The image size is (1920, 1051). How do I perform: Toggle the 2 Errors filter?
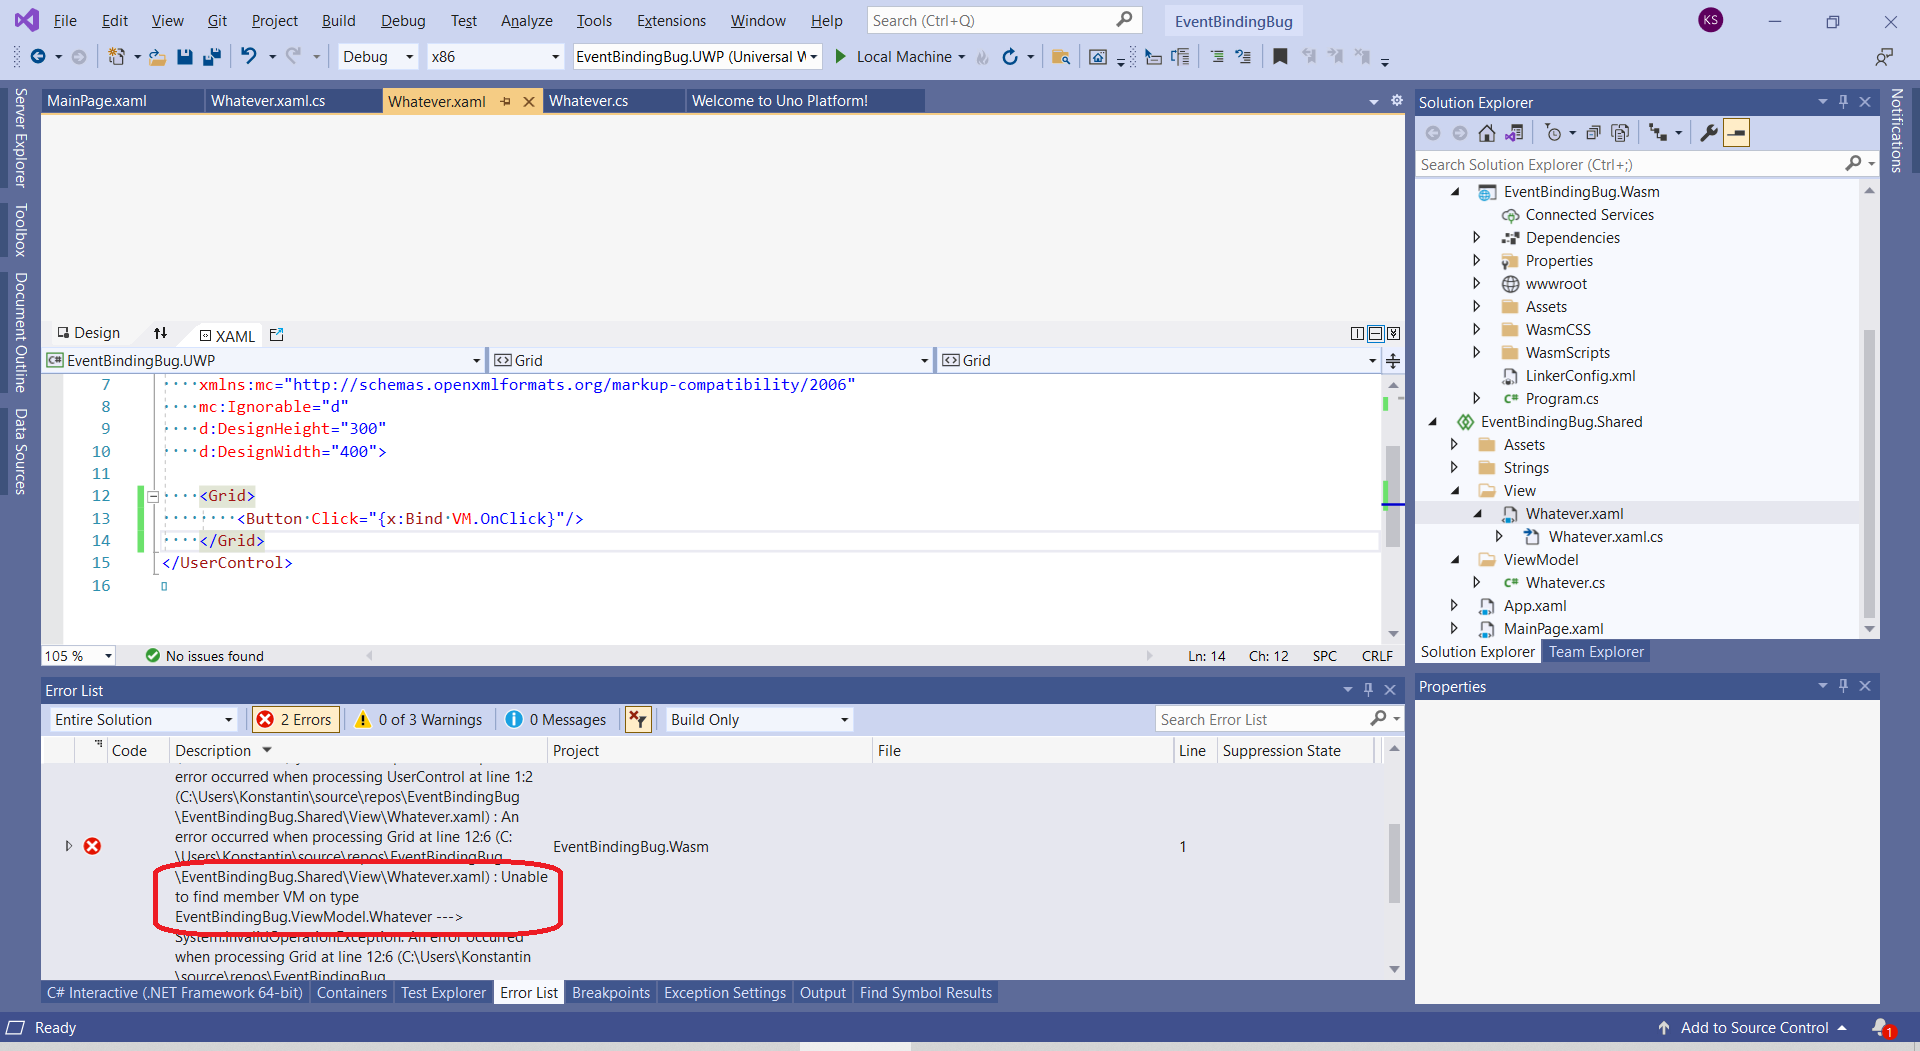click(295, 719)
